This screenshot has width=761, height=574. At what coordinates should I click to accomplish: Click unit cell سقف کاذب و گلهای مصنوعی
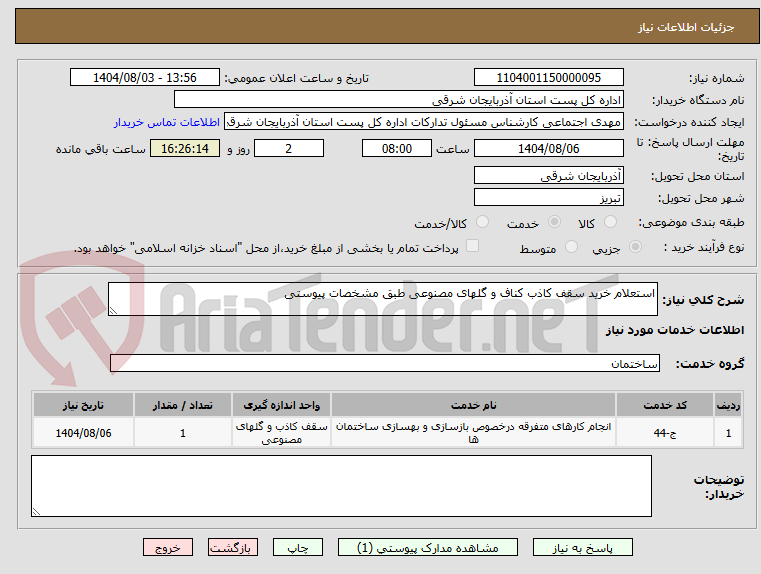click(281, 433)
